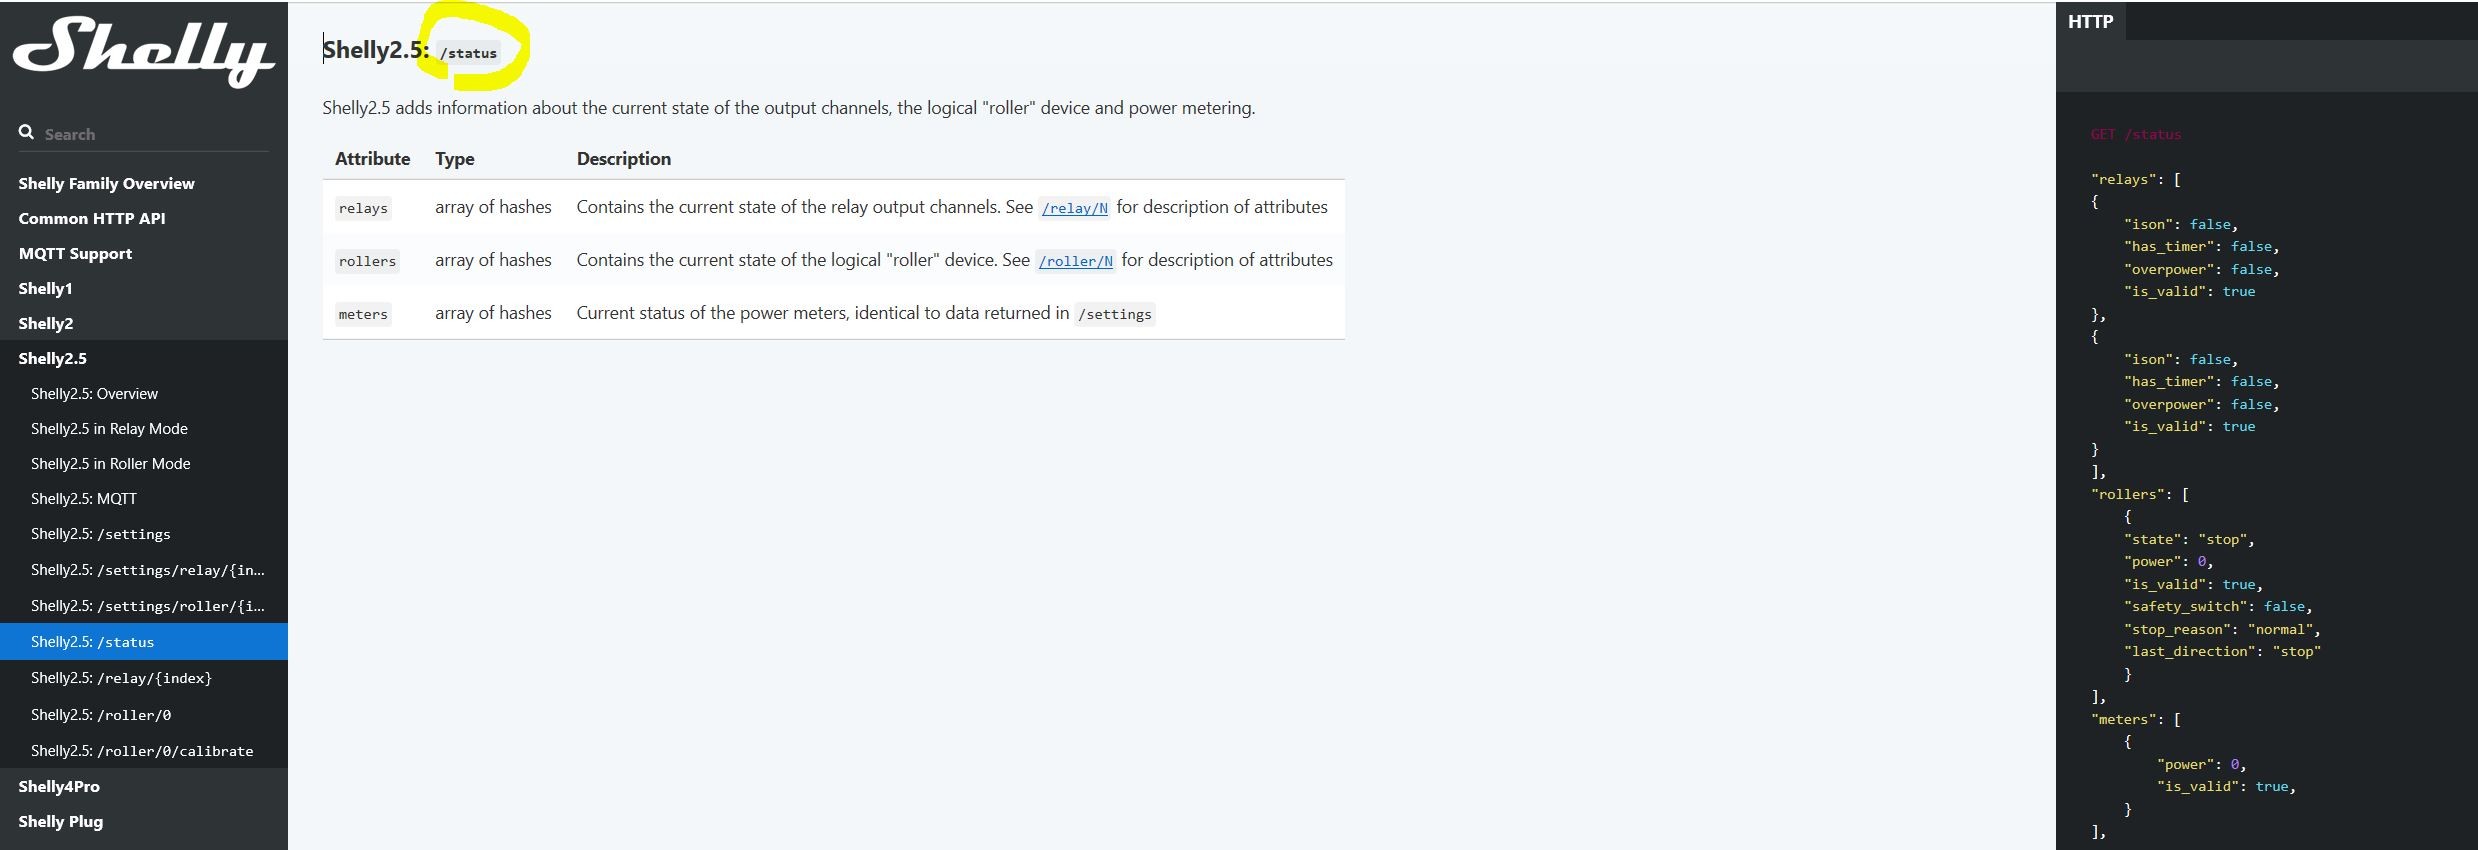
Task: Click the intro sentence about Shelly2.5 status
Action: coord(788,108)
